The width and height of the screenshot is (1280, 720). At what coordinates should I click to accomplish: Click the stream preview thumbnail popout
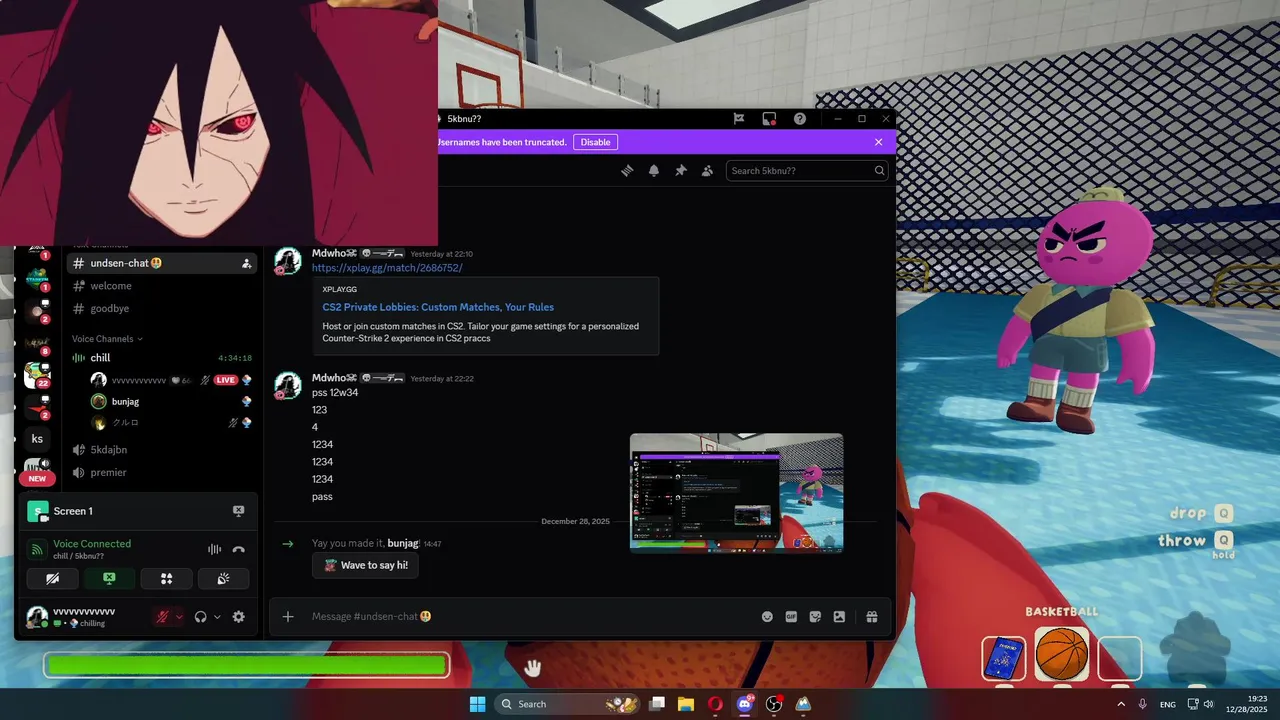click(x=736, y=492)
